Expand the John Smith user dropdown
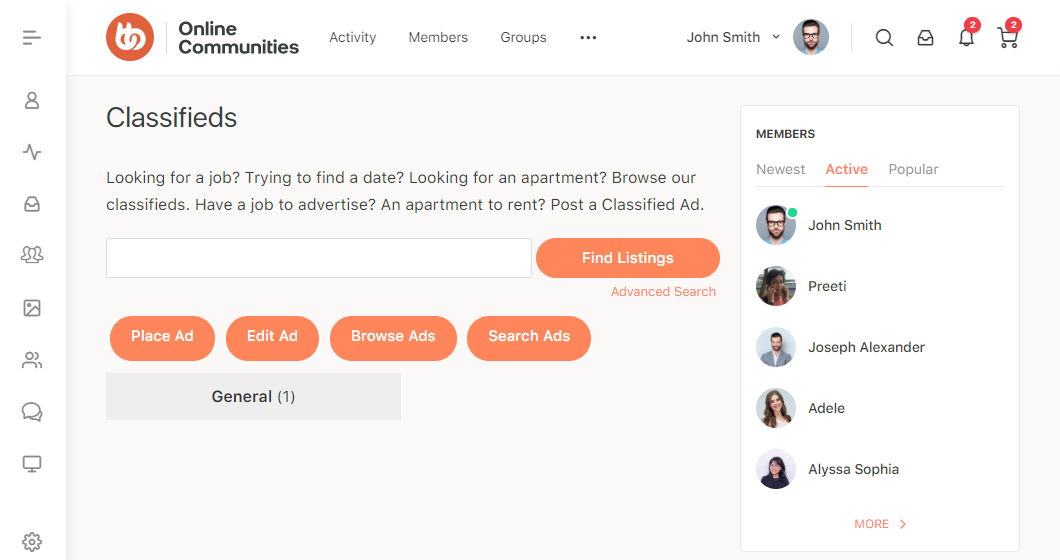Image resolution: width=1060 pixels, height=560 pixels. pos(733,37)
